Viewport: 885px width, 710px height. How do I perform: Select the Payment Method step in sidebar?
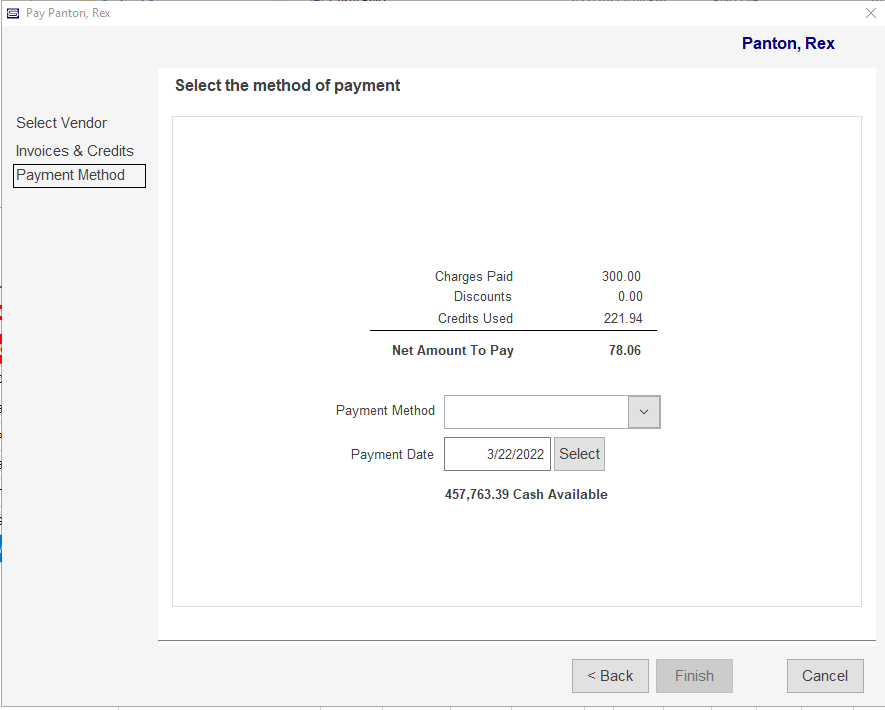coord(79,176)
